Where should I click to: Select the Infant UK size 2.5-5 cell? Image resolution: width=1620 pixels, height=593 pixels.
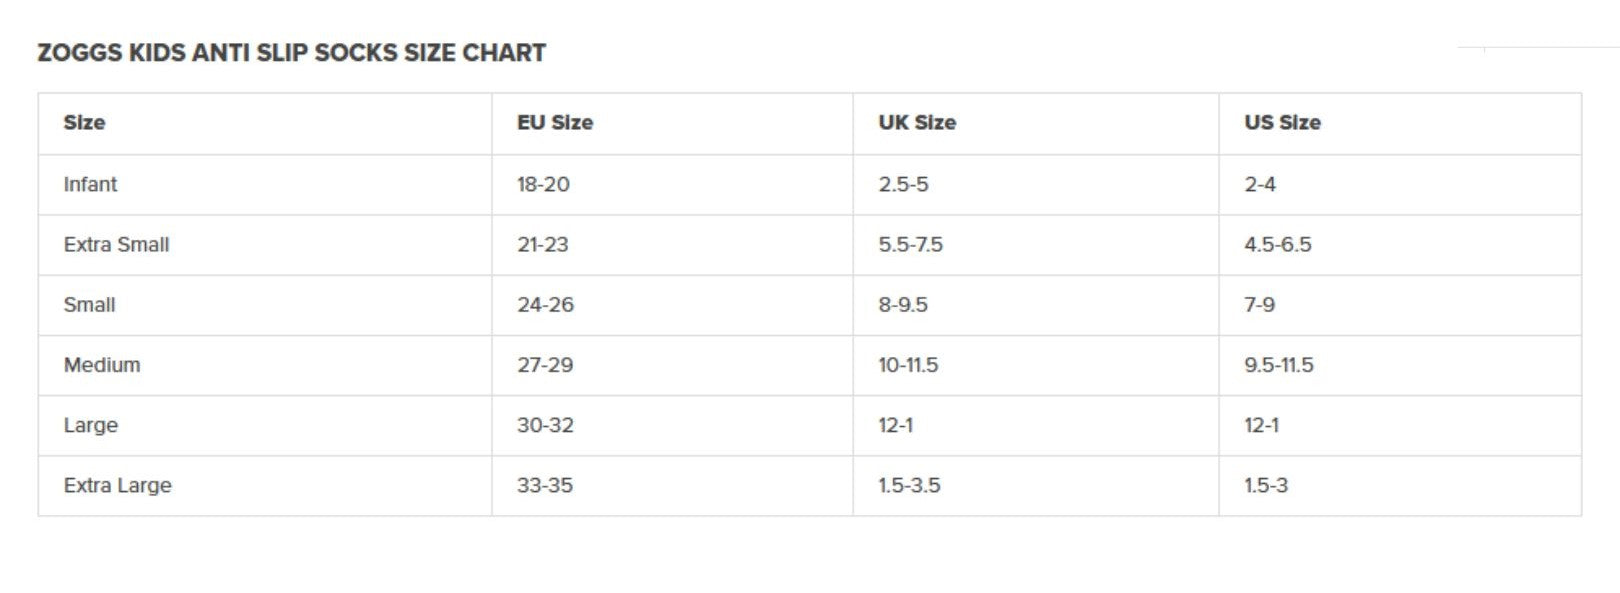(x=903, y=184)
